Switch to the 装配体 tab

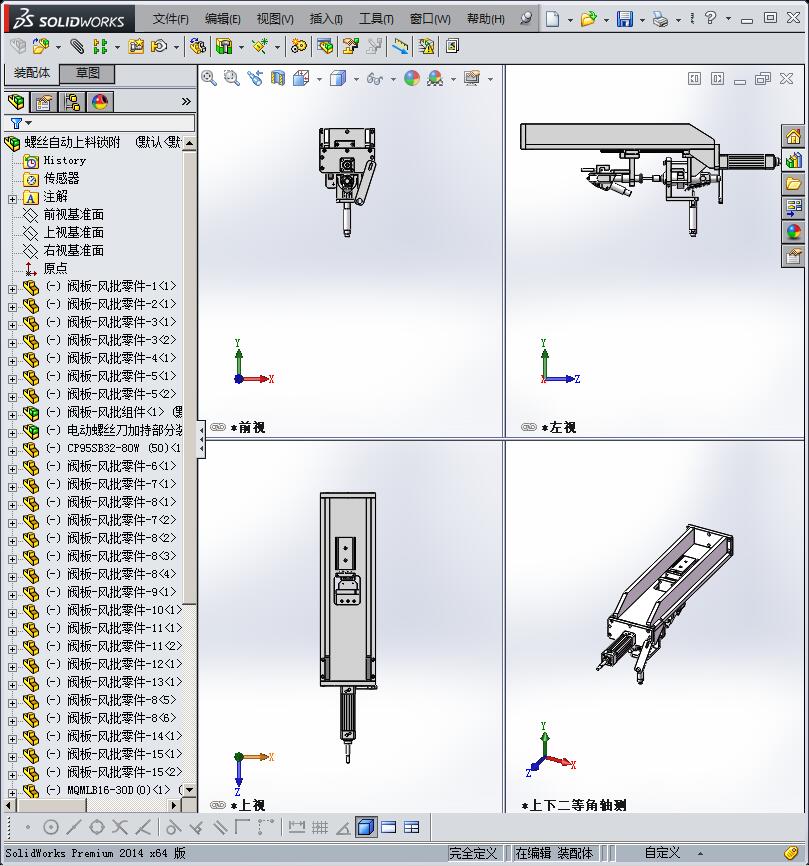[x=32, y=73]
